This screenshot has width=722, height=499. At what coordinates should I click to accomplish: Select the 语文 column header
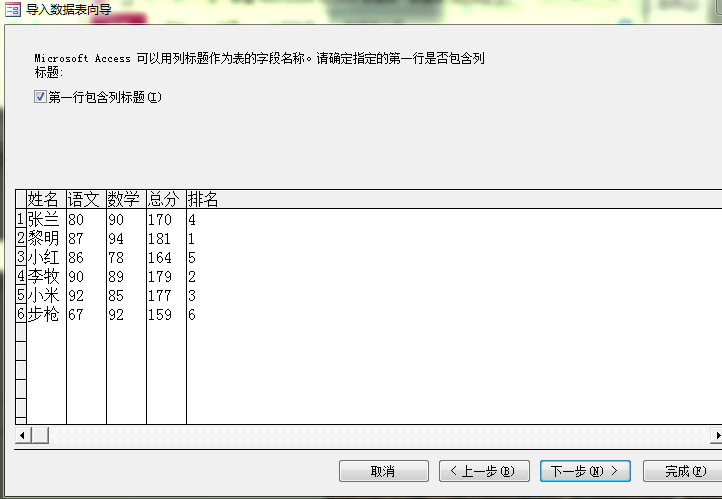(x=87, y=199)
